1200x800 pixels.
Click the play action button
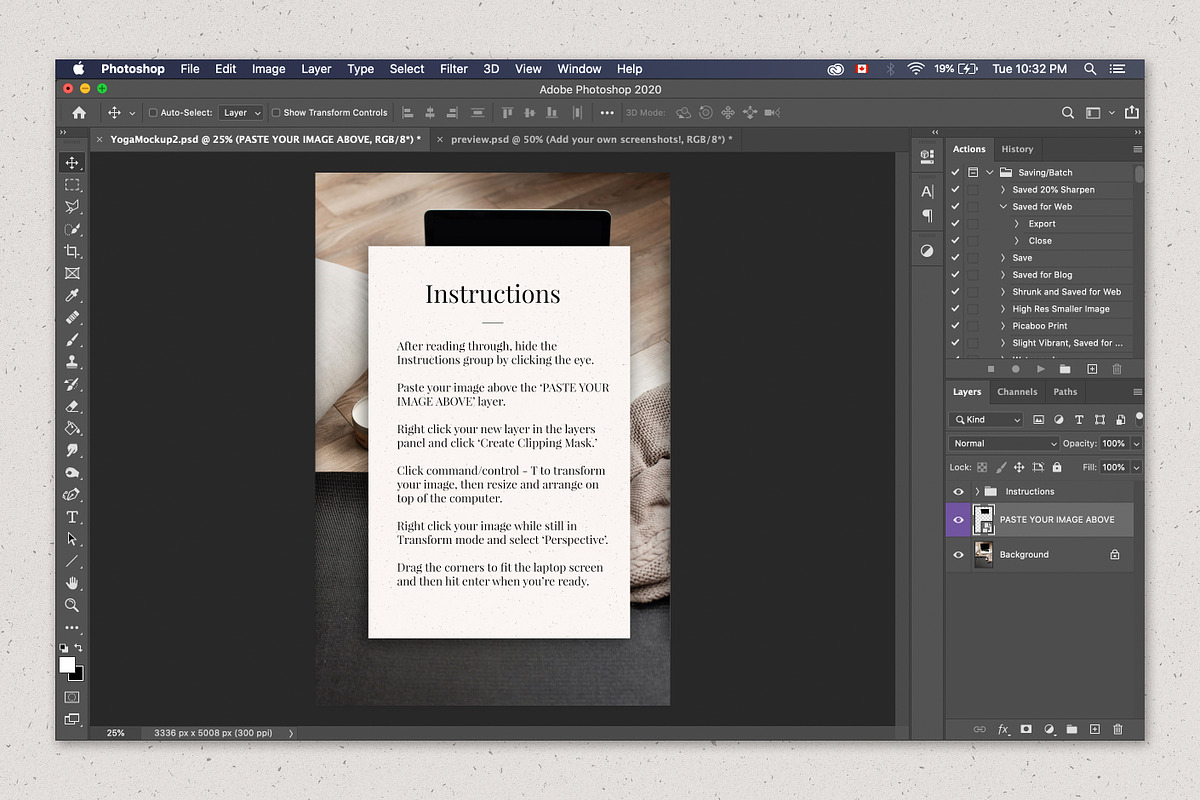pyautogui.click(x=1041, y=369)
